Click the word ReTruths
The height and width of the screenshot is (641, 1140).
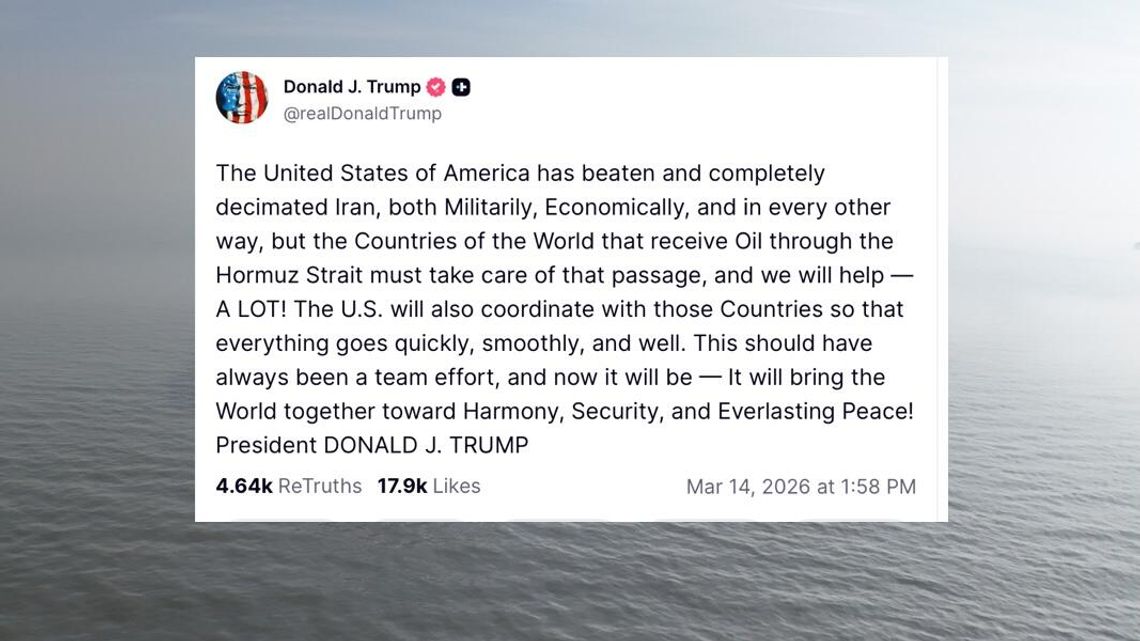point(320,486)
